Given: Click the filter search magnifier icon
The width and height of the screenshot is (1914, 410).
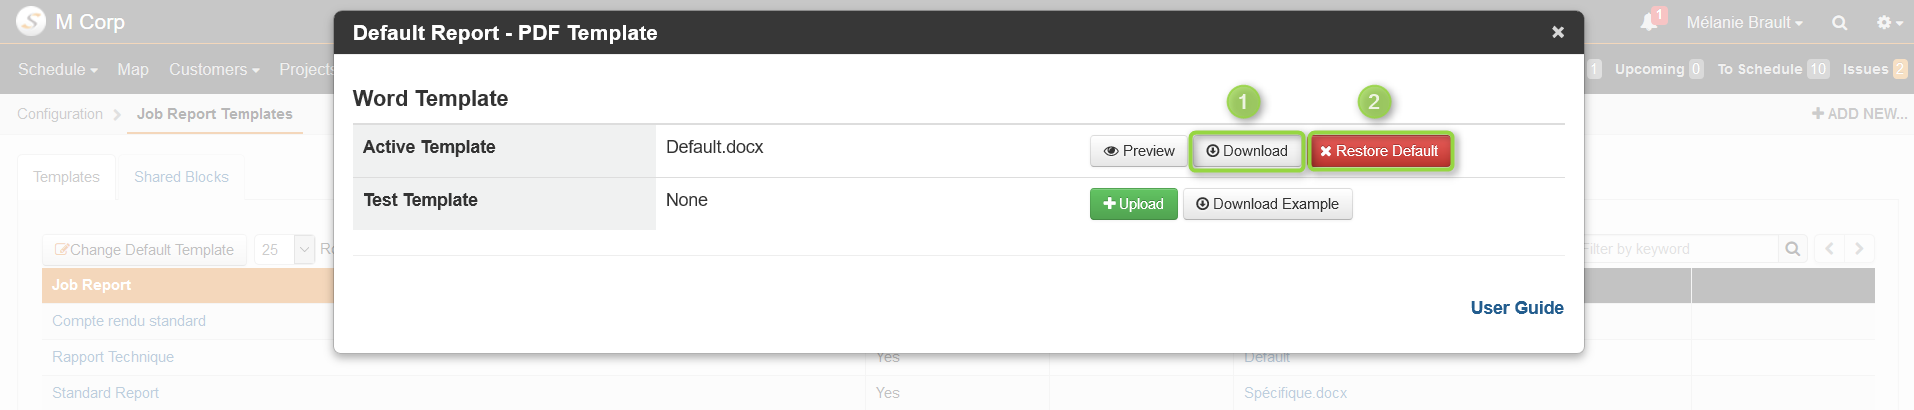Looking at the screenshot, I should [1792, 249].
